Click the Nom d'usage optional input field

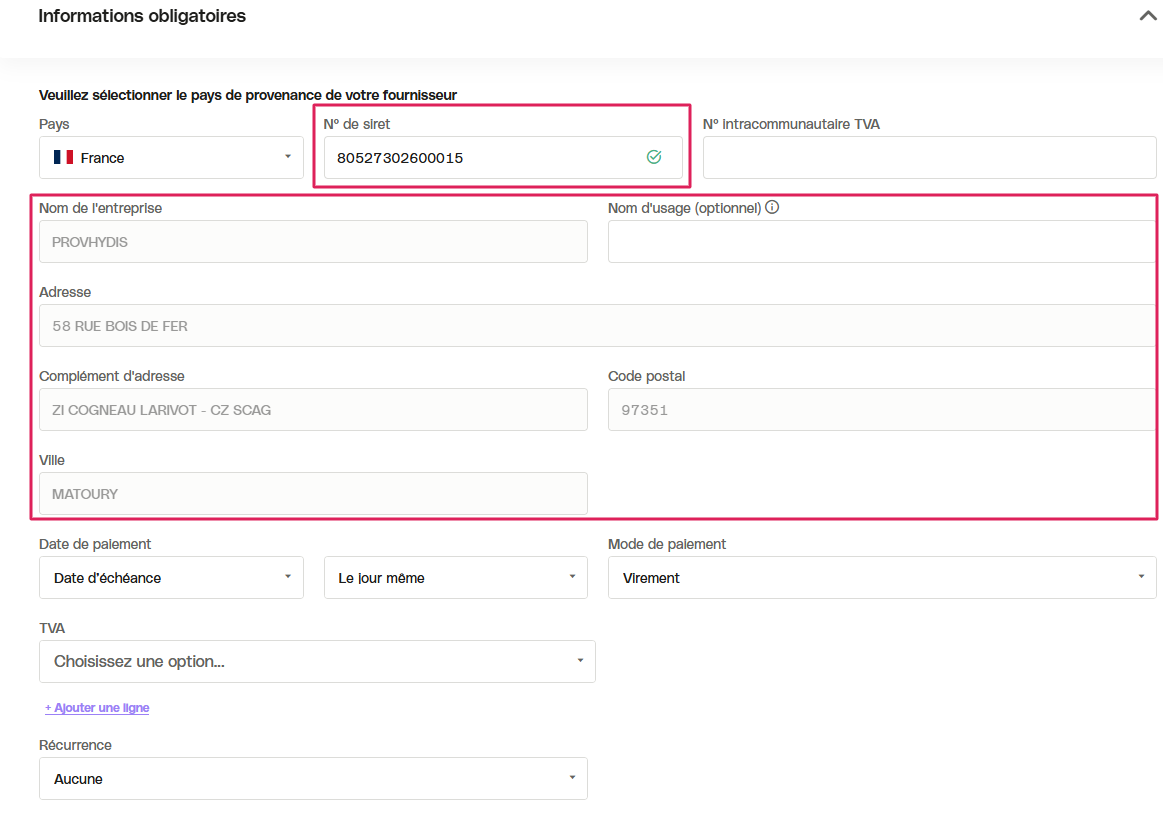click(x=882, y=242)
